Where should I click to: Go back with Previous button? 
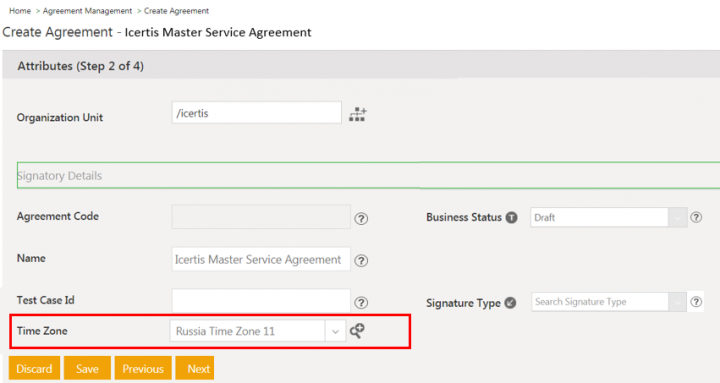tap(143, 368)
